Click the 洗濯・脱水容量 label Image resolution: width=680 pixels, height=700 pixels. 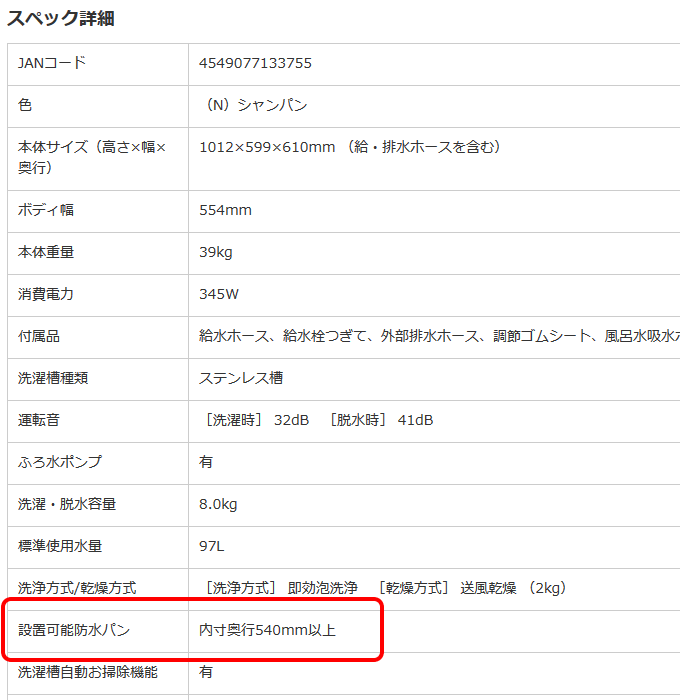pyautogui.click(x=67, y=504)
